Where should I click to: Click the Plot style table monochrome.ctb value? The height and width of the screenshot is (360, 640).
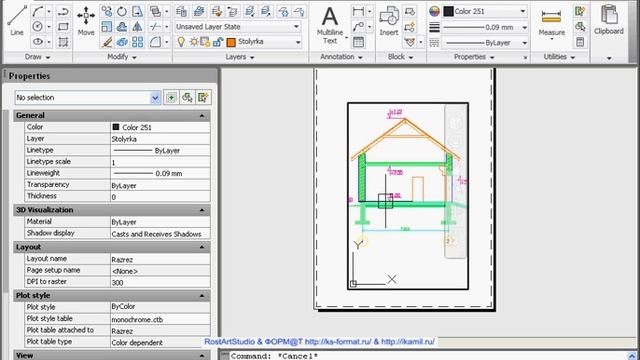(160, 320)
